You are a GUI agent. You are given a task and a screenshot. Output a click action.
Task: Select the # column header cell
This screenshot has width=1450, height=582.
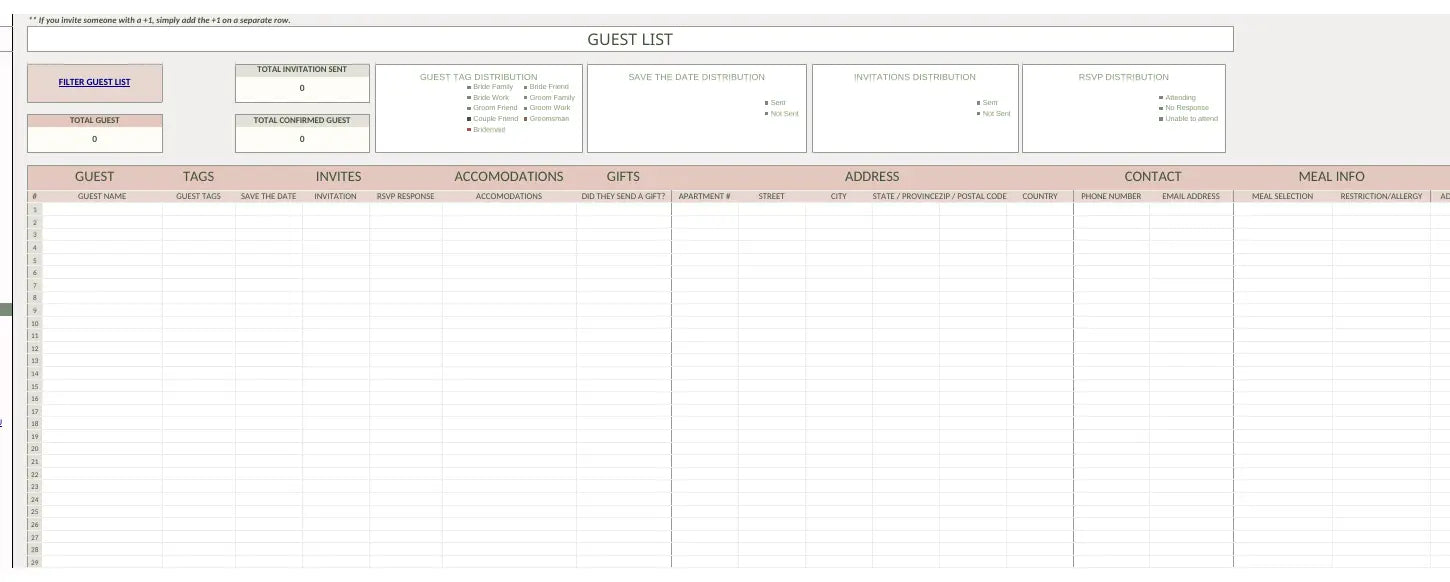click(x=35, y=197)
